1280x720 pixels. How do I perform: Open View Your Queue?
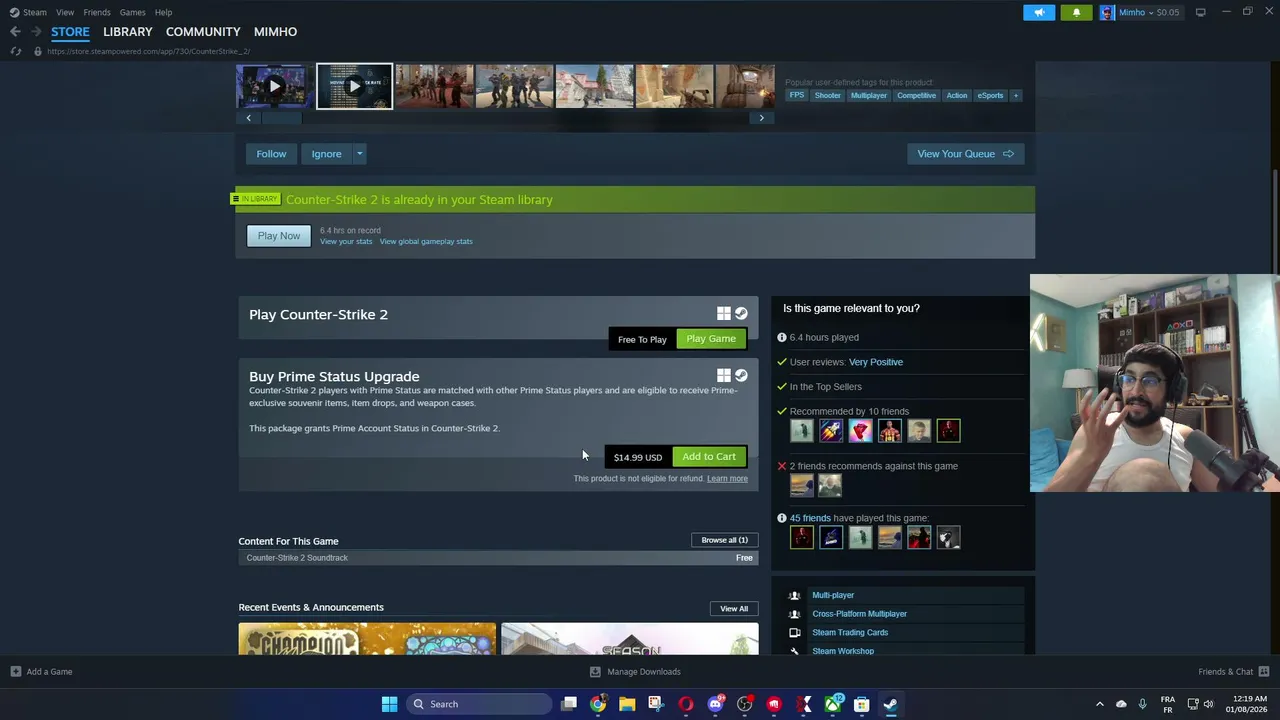point(965,154)
